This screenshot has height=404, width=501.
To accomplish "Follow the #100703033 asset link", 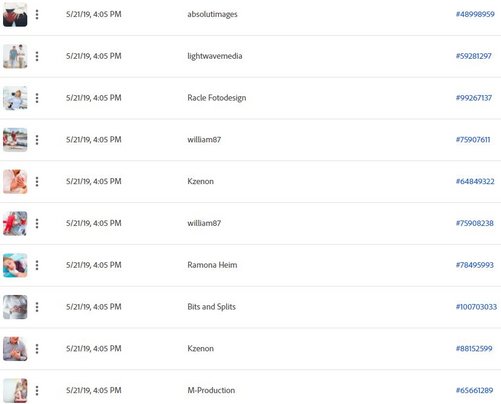I will [x=476, y=307].
